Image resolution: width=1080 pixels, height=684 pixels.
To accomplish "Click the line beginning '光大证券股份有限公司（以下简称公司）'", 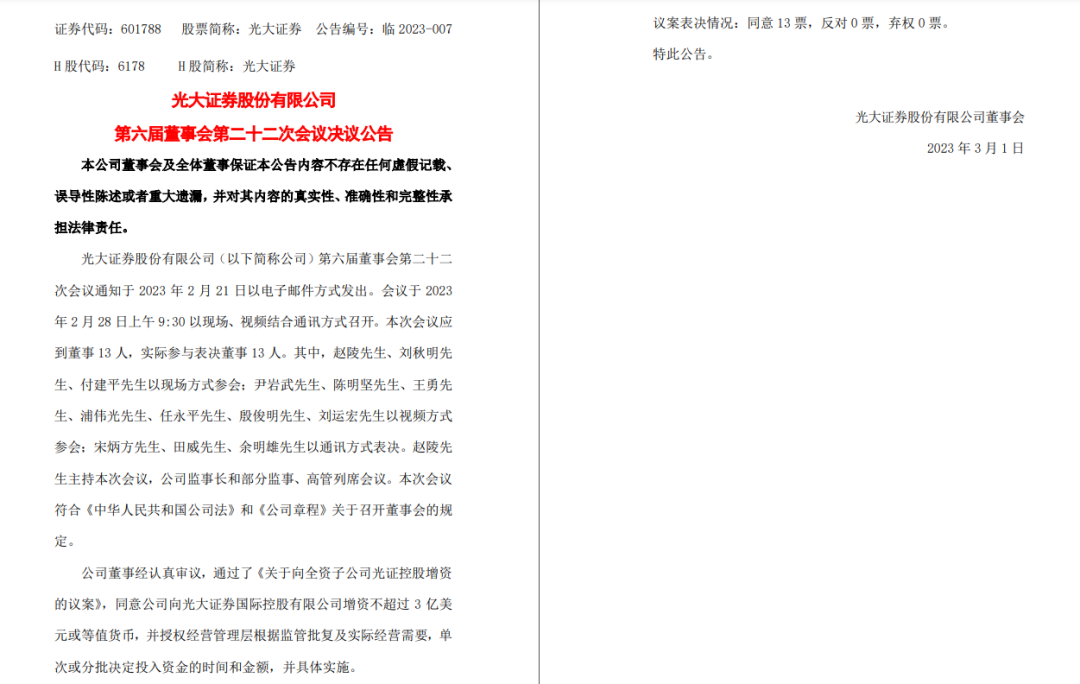I will [x=267, y=259].
